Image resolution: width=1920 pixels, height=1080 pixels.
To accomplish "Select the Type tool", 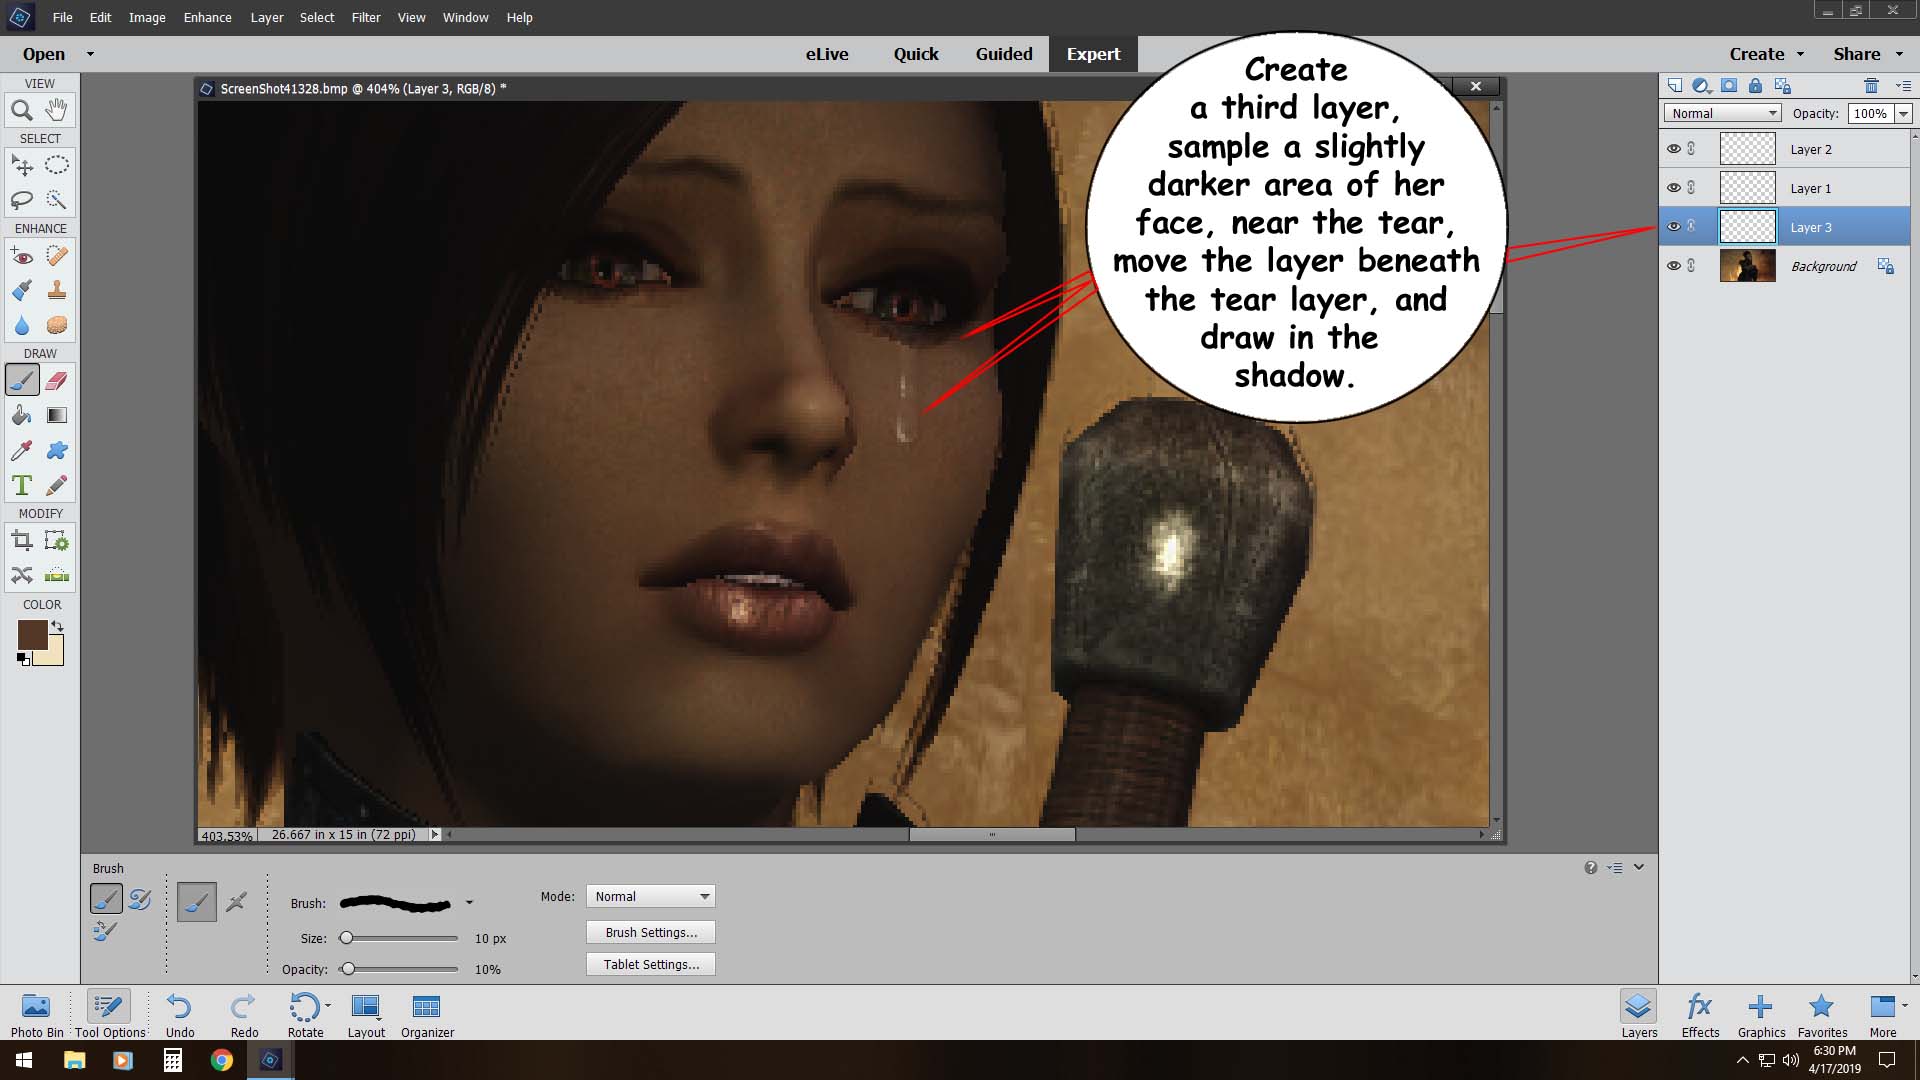I will pyautogui.click(x=22, y=485).
